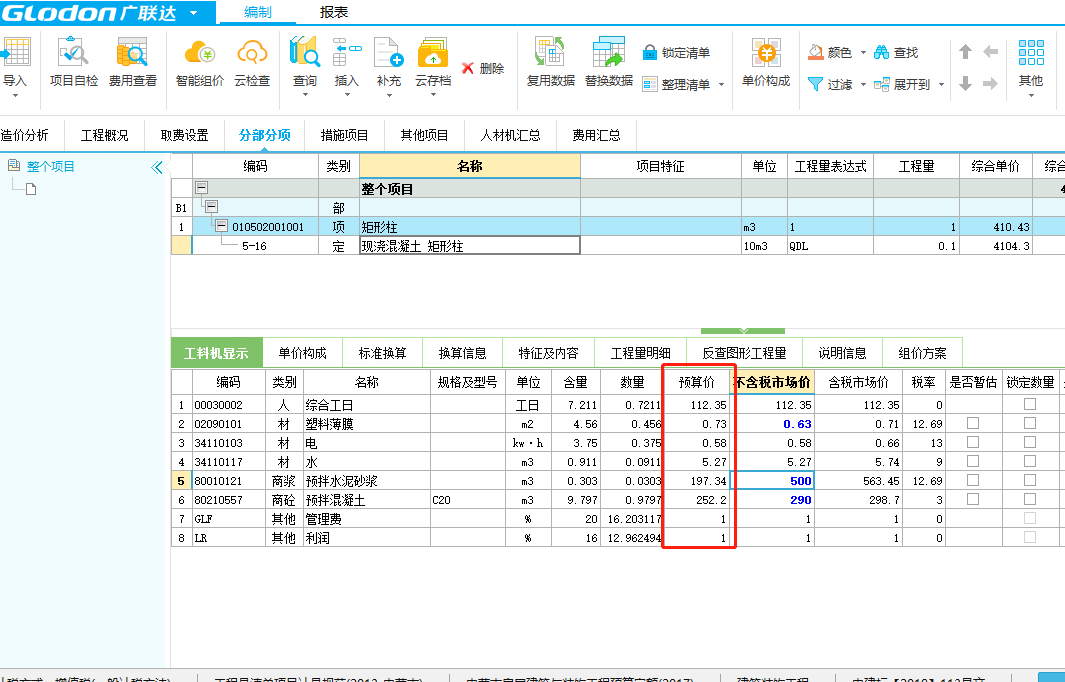1065x682 pixels.
Task: Toggle 是否暂估 checkbox for 预拌水泥砂浆
Action: [x=973, y=480]
